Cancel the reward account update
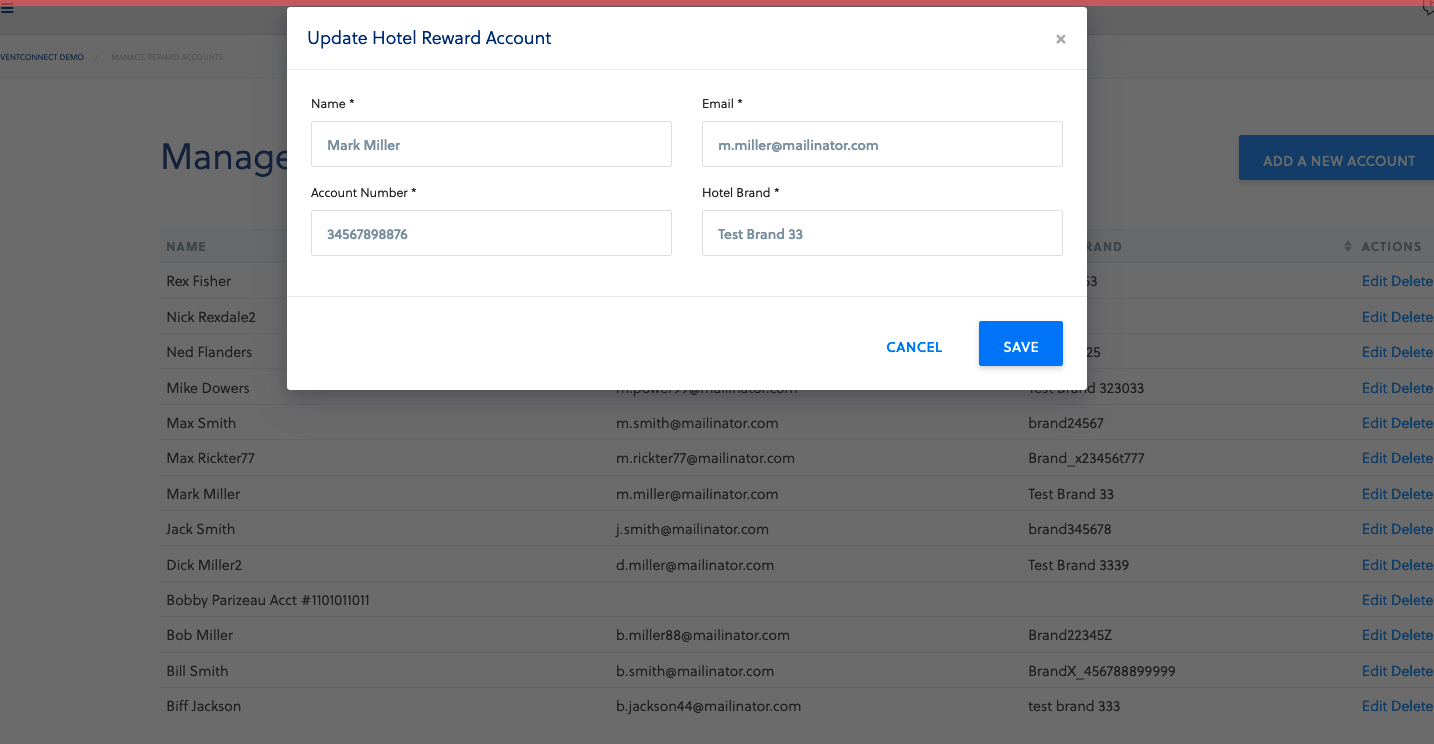The width and height of the screenshot is (1434, 744). [x=914, y=347]
